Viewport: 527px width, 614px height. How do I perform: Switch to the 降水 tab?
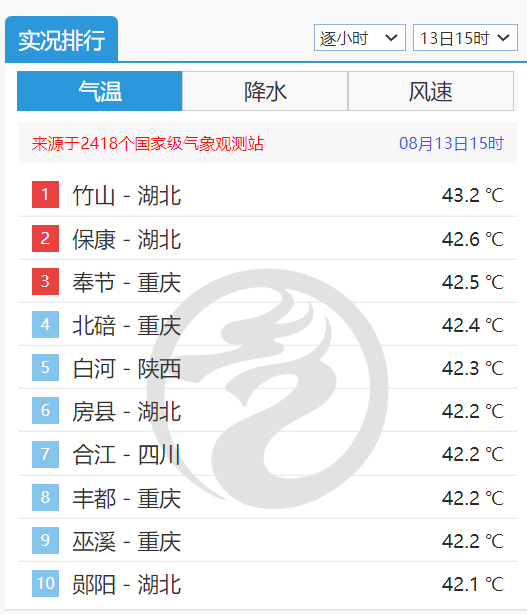coord(265,91)
